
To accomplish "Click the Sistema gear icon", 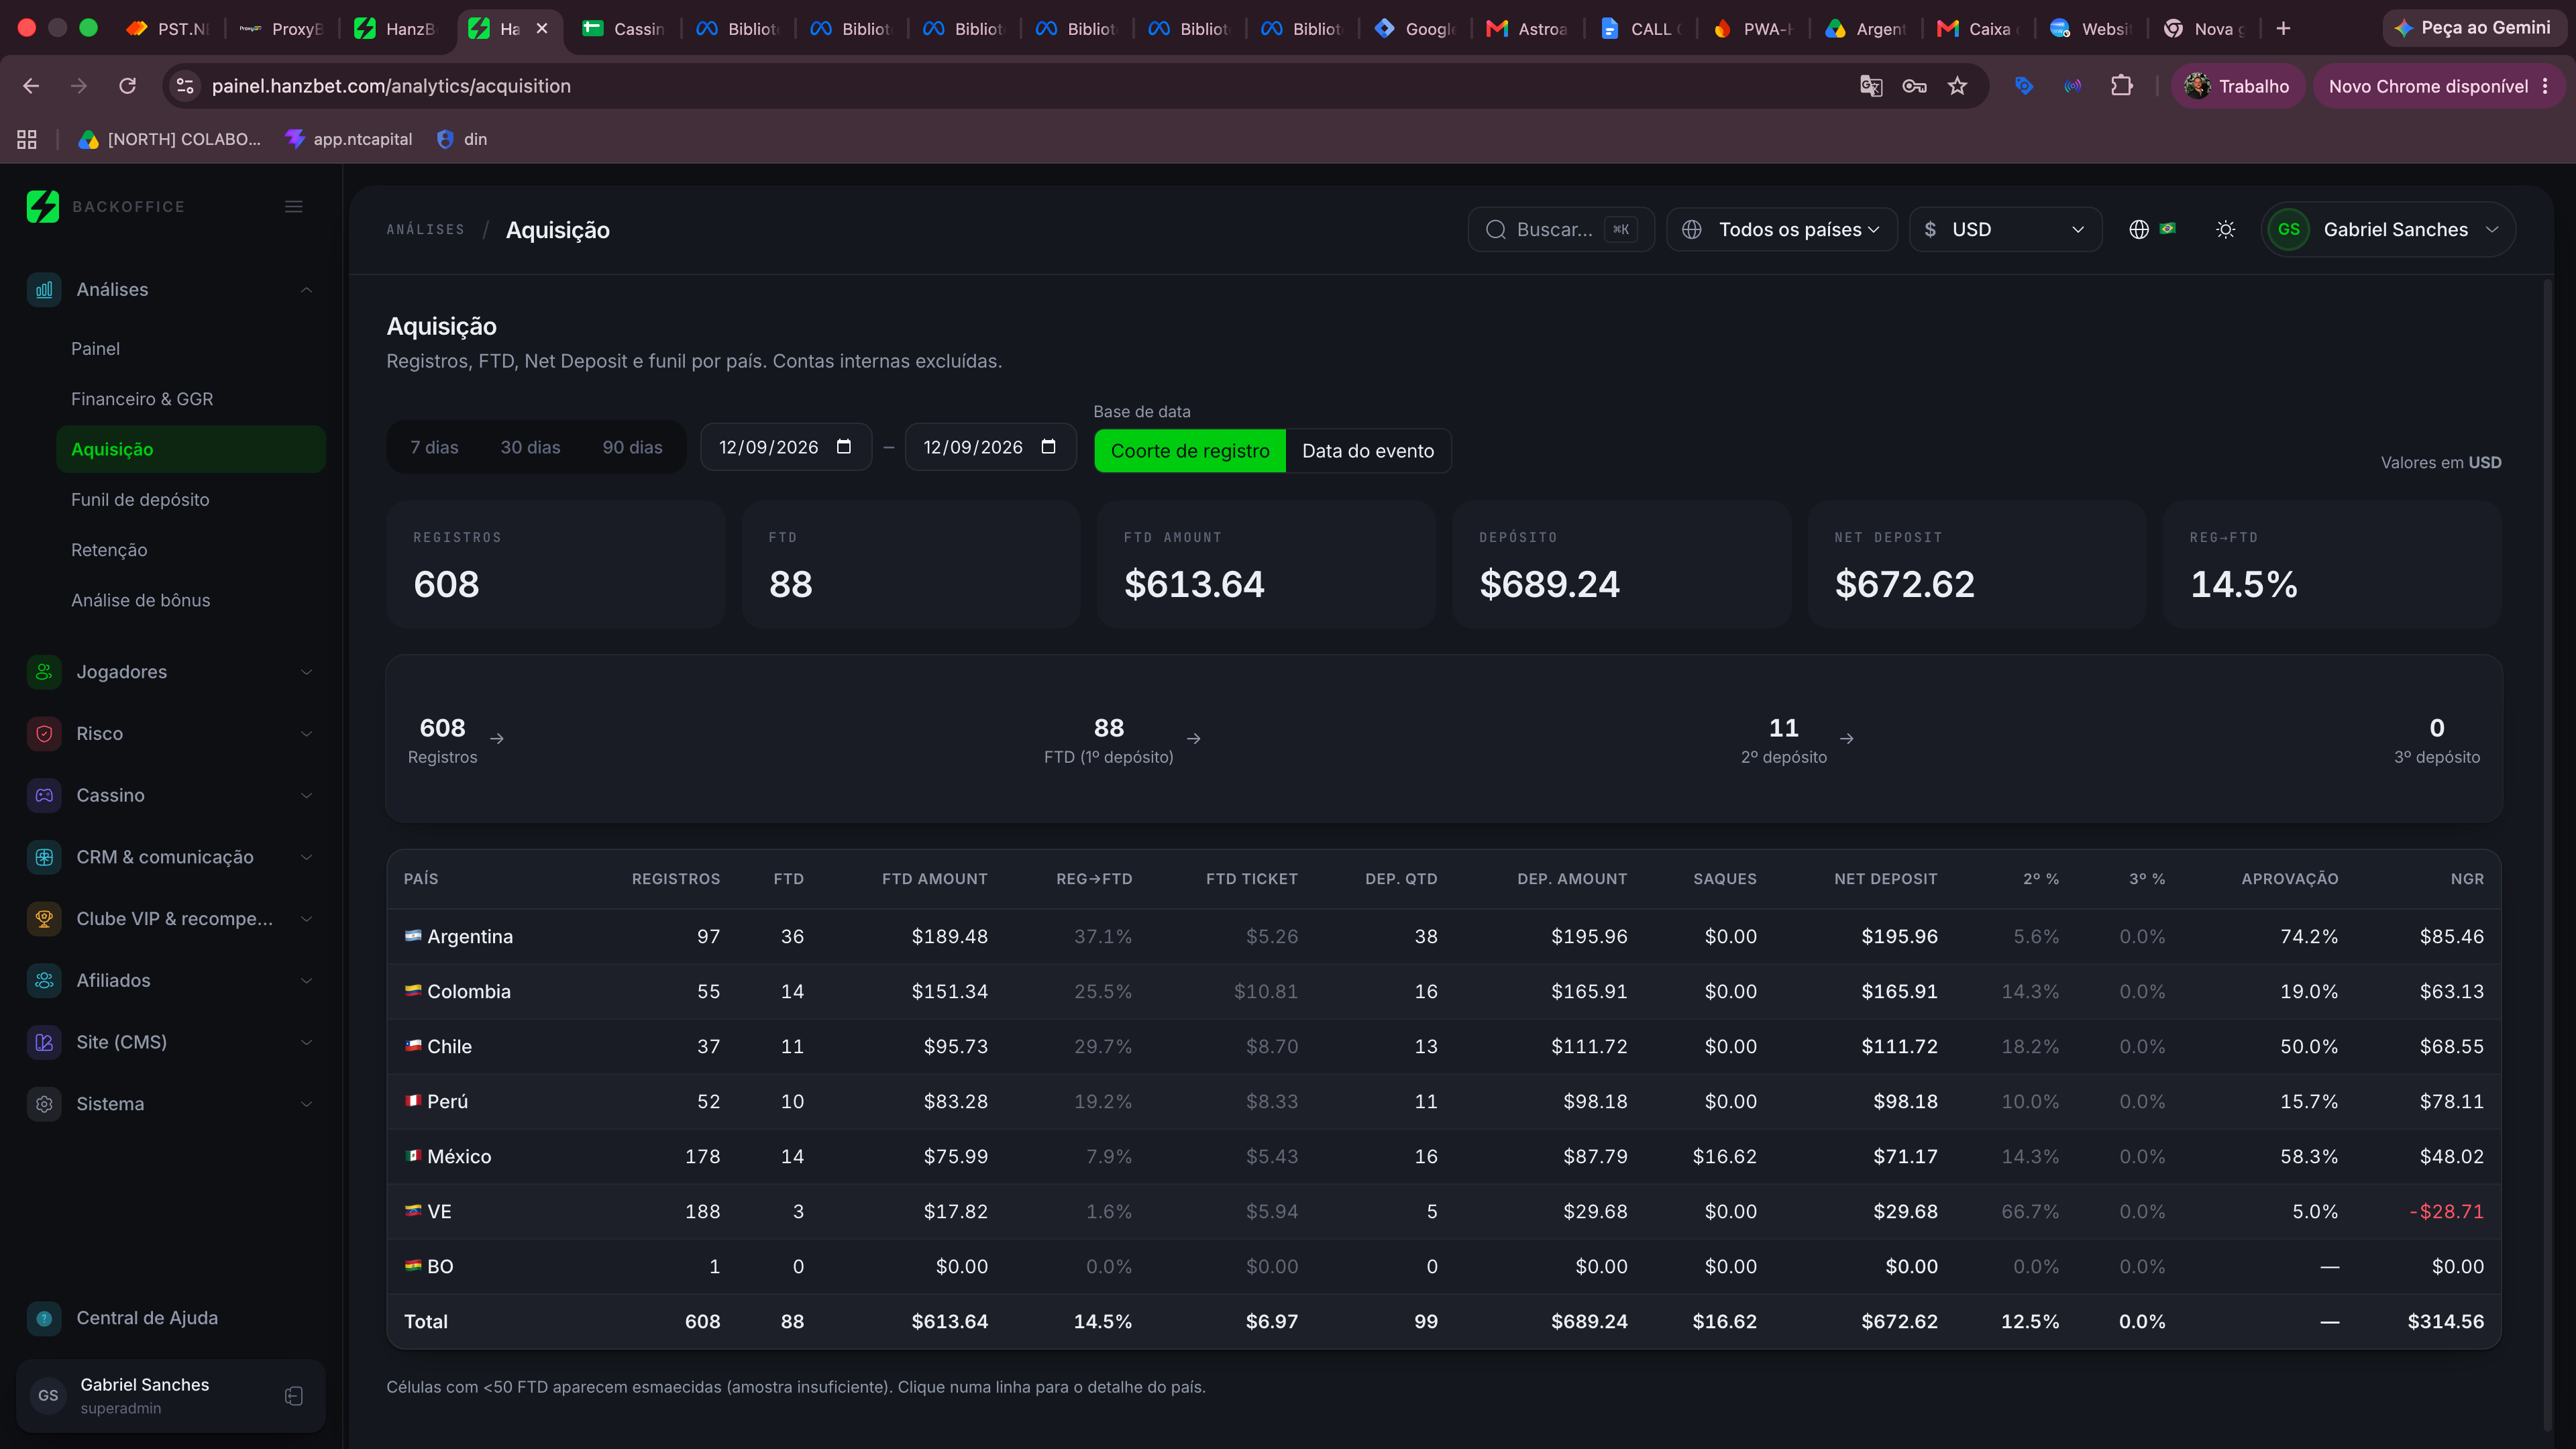I will (44, 1104).
